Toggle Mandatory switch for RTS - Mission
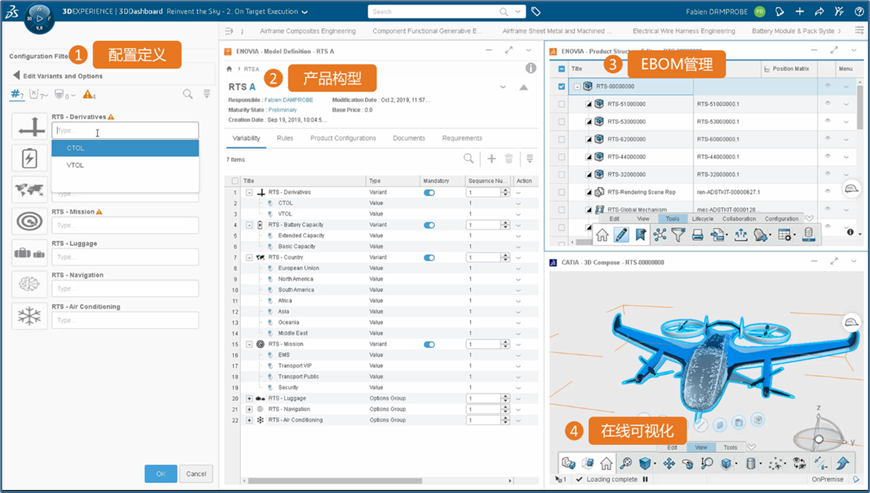 coord(429,344)
